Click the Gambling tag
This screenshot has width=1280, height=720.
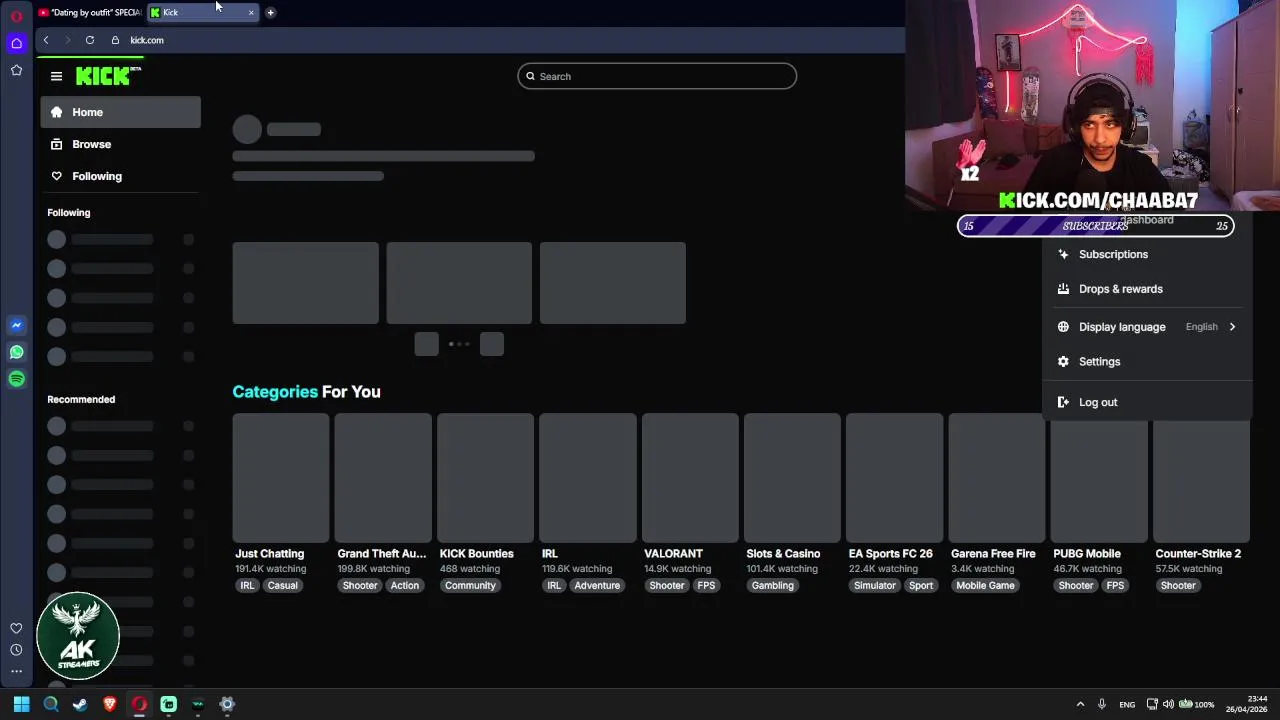(x=772, y=586)
